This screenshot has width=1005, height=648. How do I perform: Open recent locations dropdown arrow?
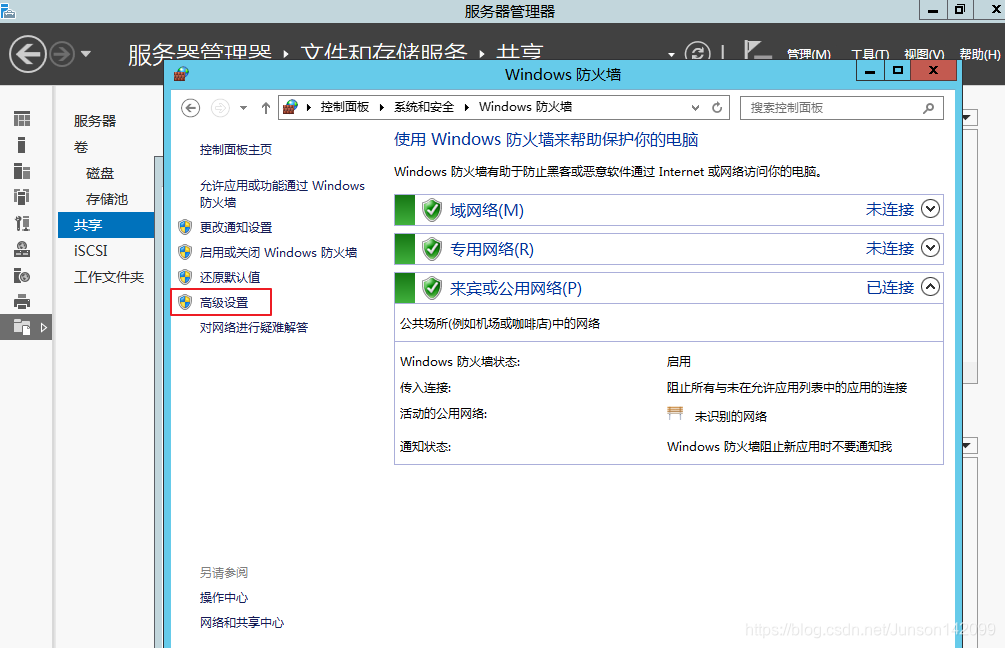coord(244,108)
